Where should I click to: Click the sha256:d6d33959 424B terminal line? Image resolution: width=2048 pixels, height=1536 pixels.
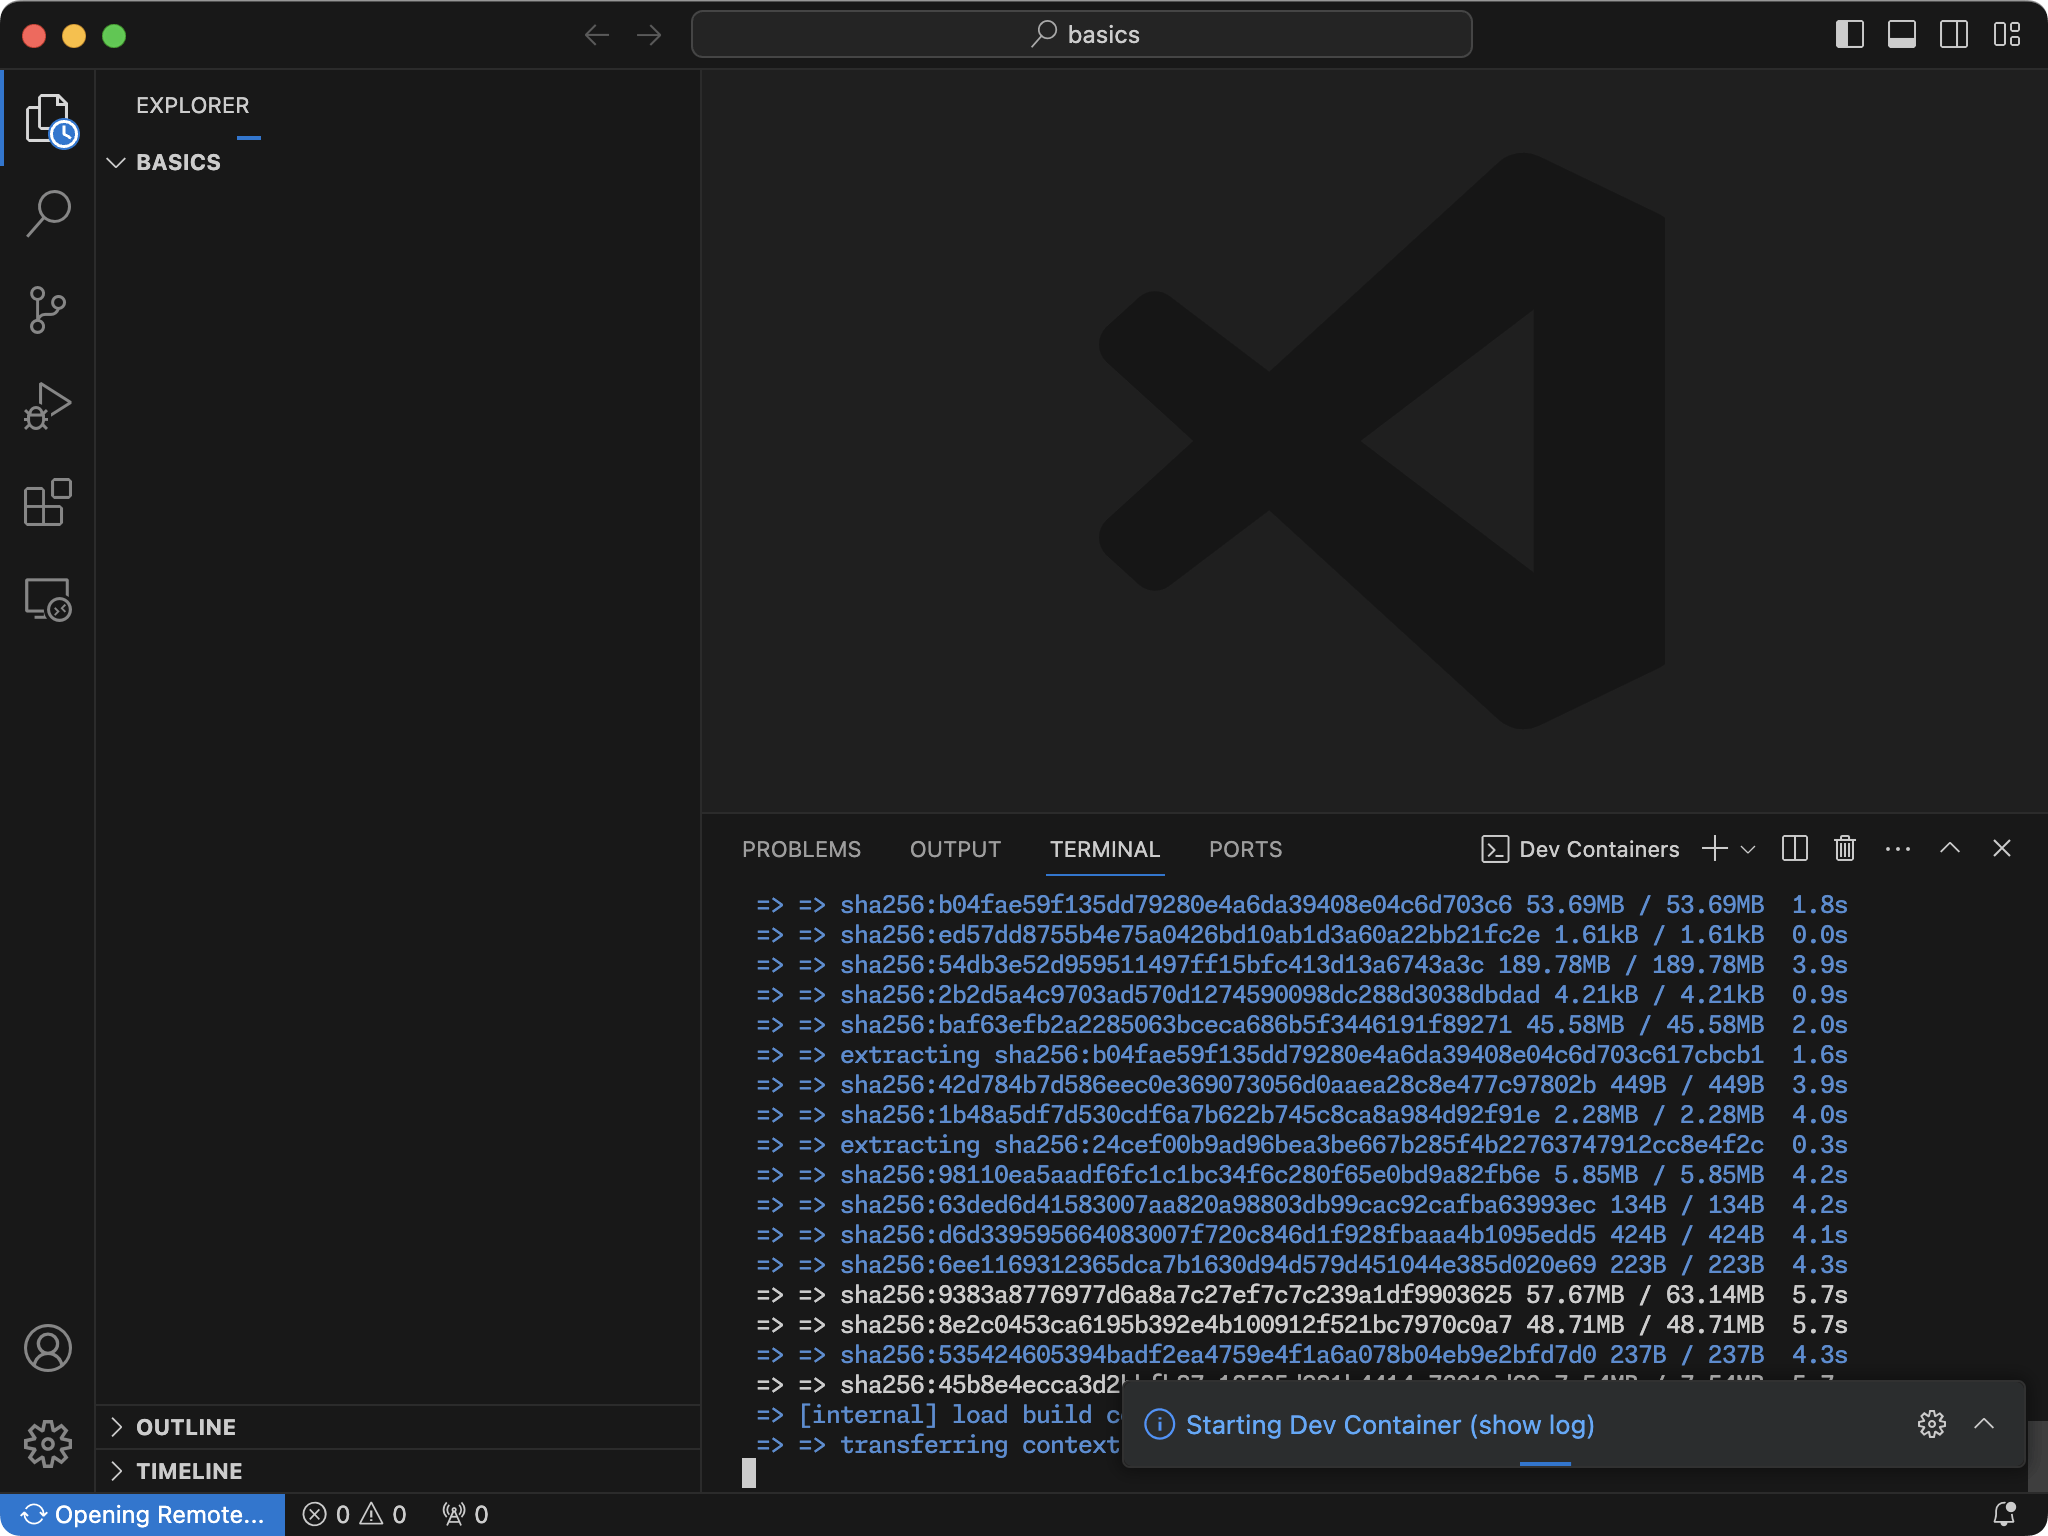[x=1301, y=1235]
